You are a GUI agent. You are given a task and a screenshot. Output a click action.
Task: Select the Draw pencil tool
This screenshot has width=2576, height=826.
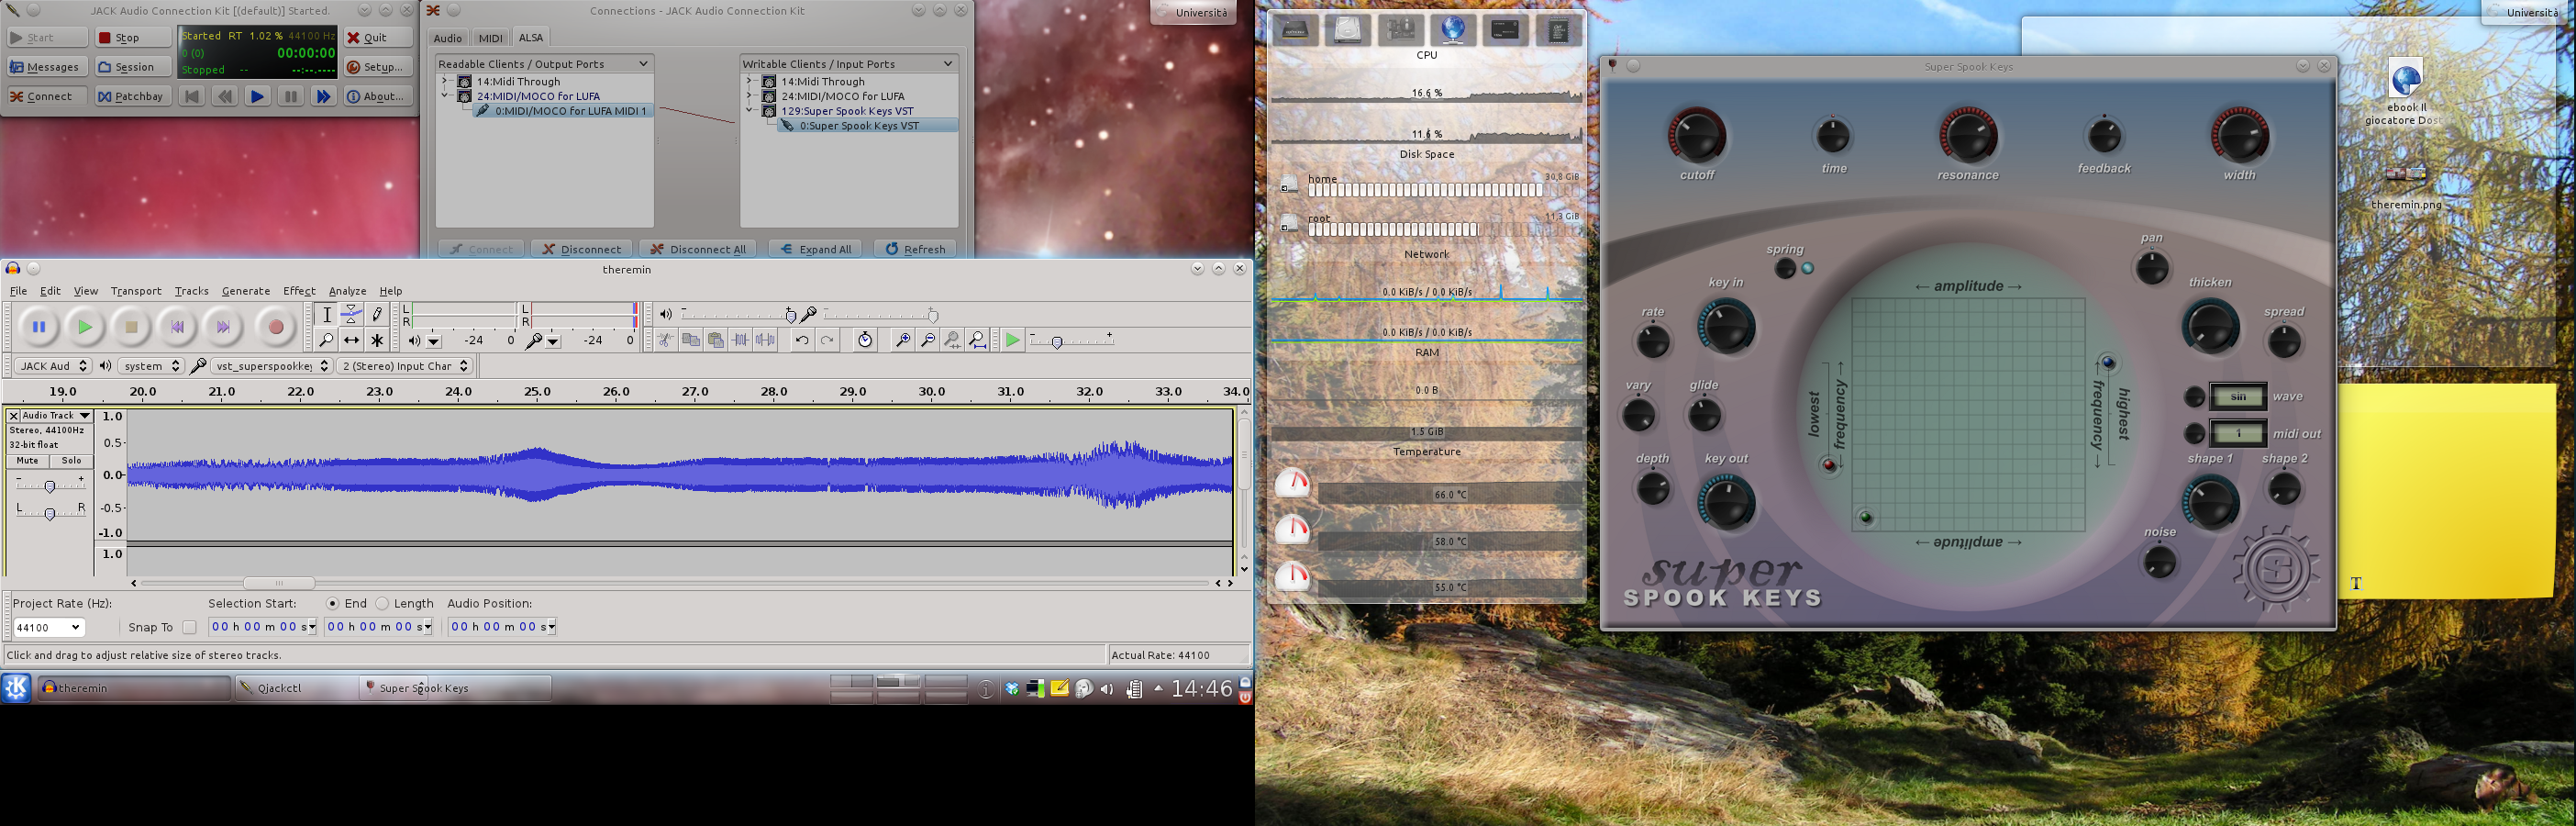tap(377, 314)
